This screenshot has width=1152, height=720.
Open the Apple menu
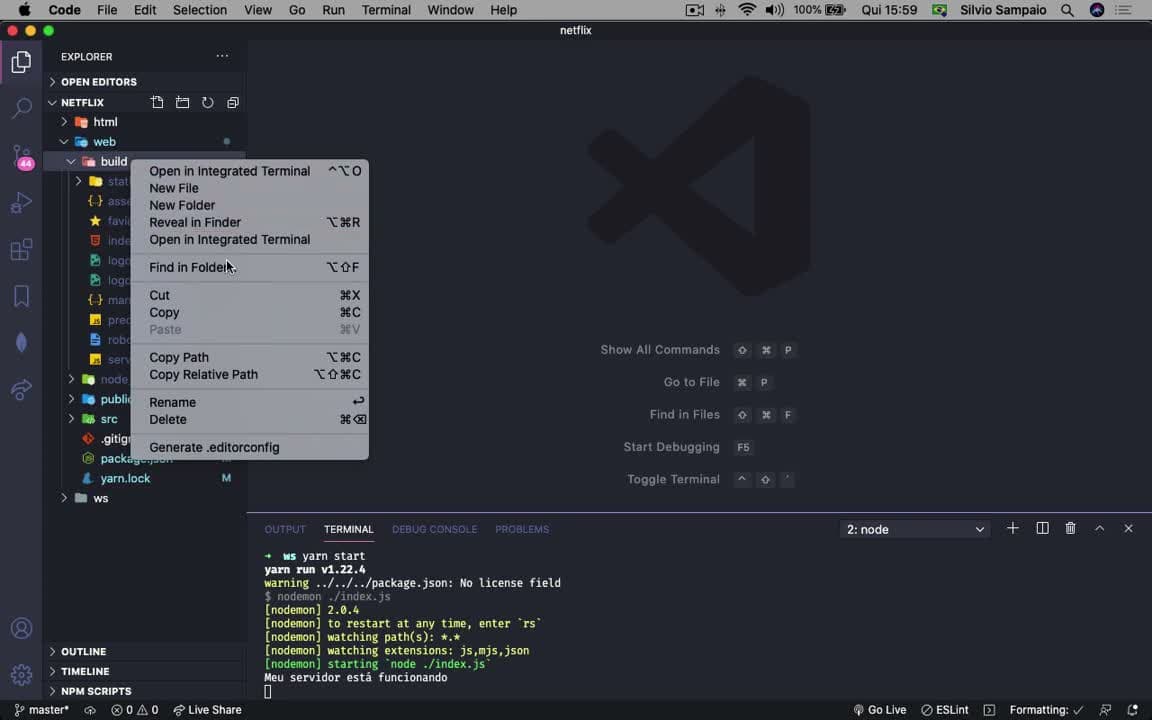tap(24, 10)
